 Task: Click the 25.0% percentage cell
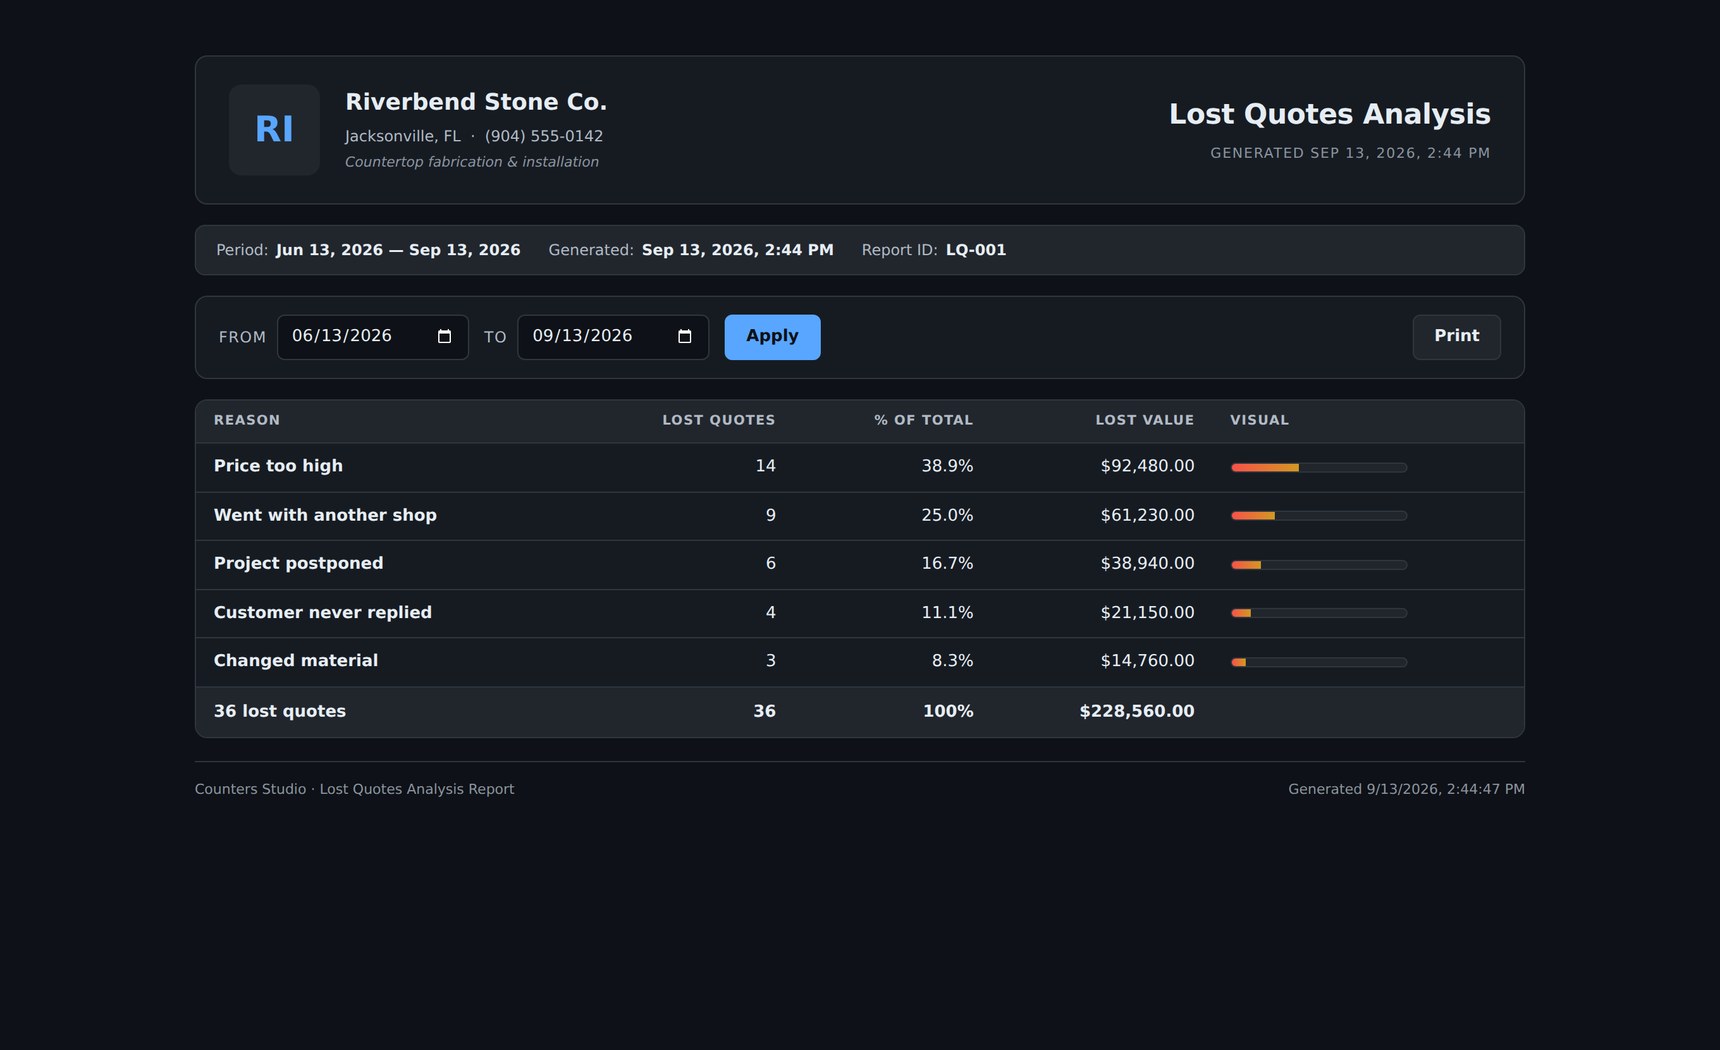pyautogui.click(x=947, y=515)
